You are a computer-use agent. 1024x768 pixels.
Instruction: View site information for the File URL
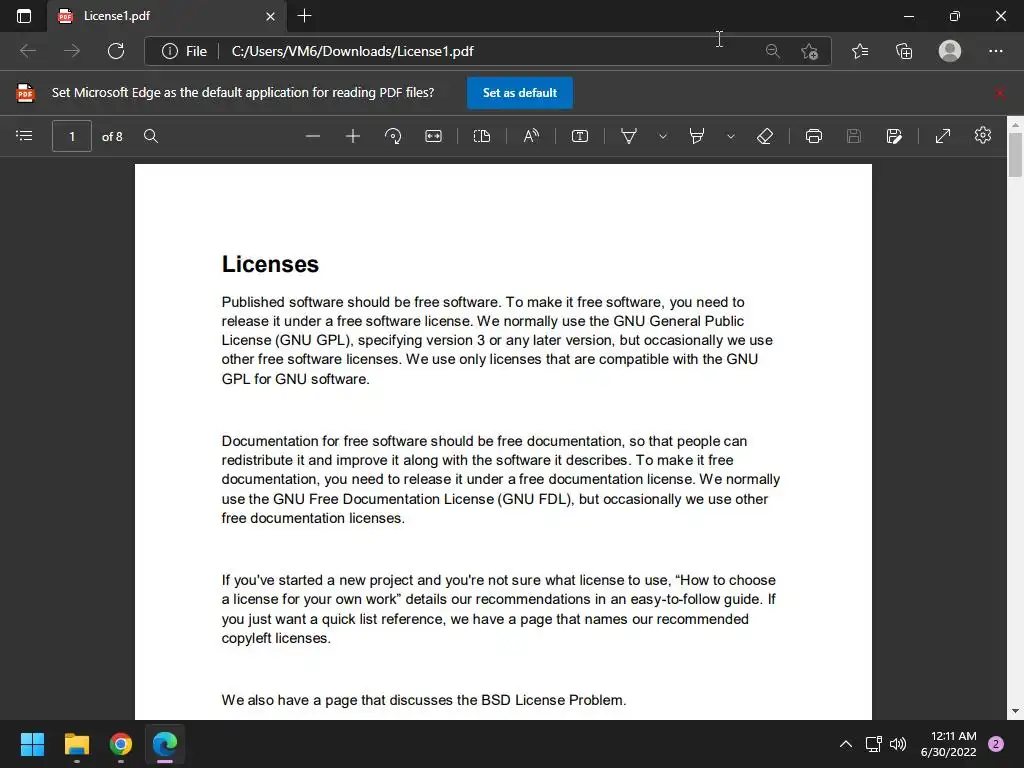click(x=185, y=51)
